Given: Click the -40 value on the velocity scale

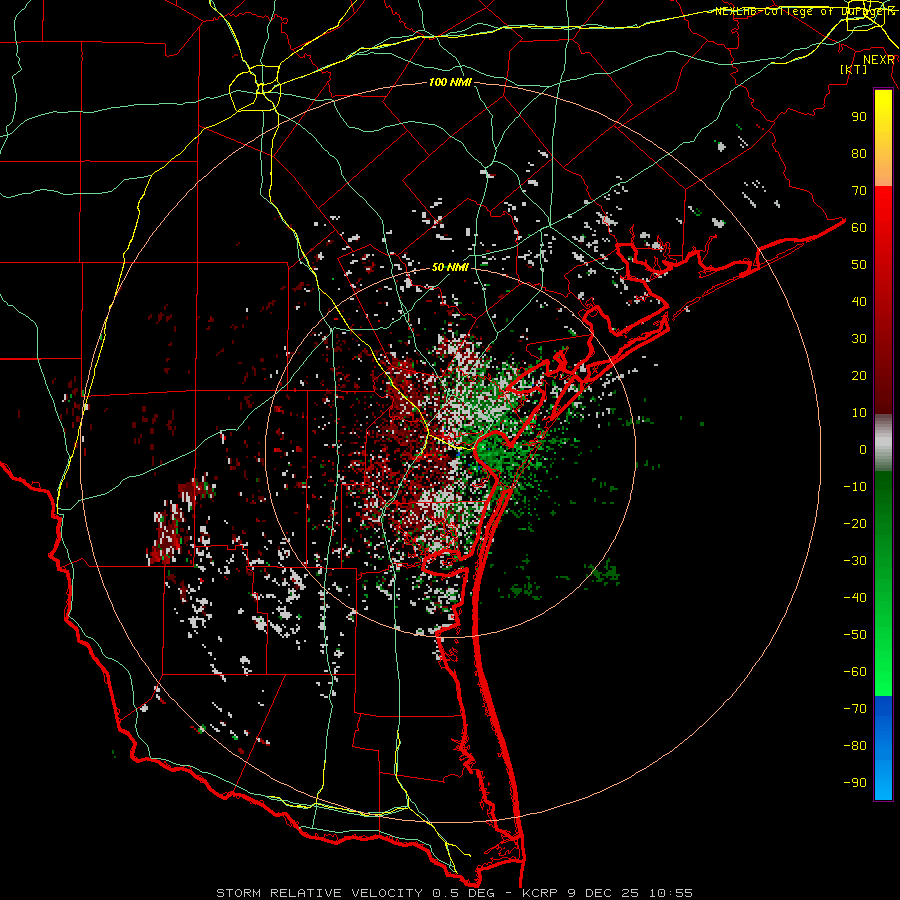Looking at the screenshot, I should tap(855, 598).
